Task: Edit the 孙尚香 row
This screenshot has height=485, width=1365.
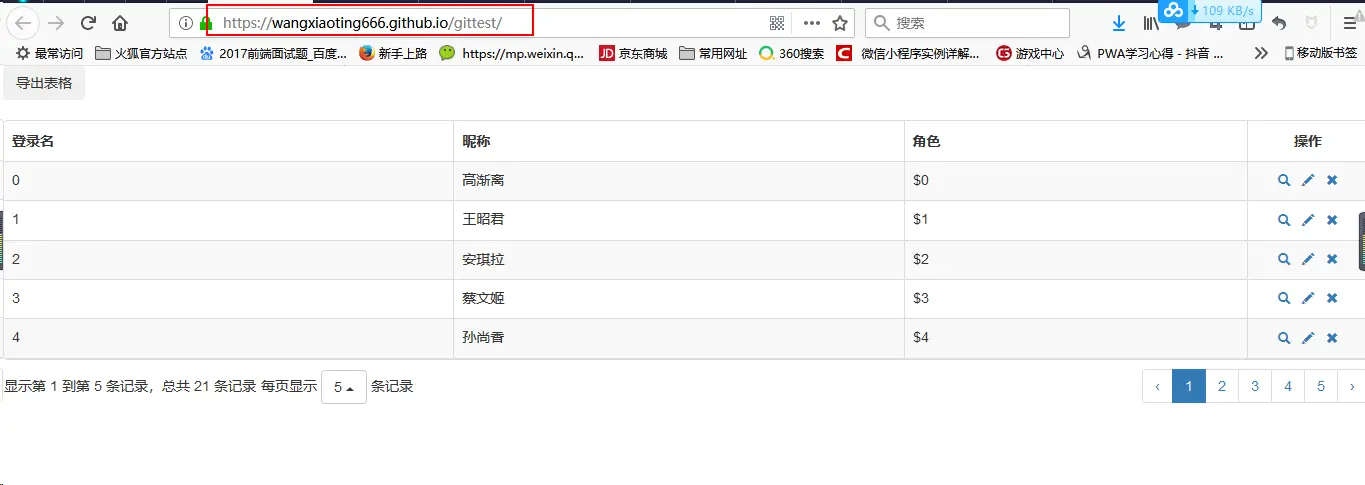Action: 1308,338
